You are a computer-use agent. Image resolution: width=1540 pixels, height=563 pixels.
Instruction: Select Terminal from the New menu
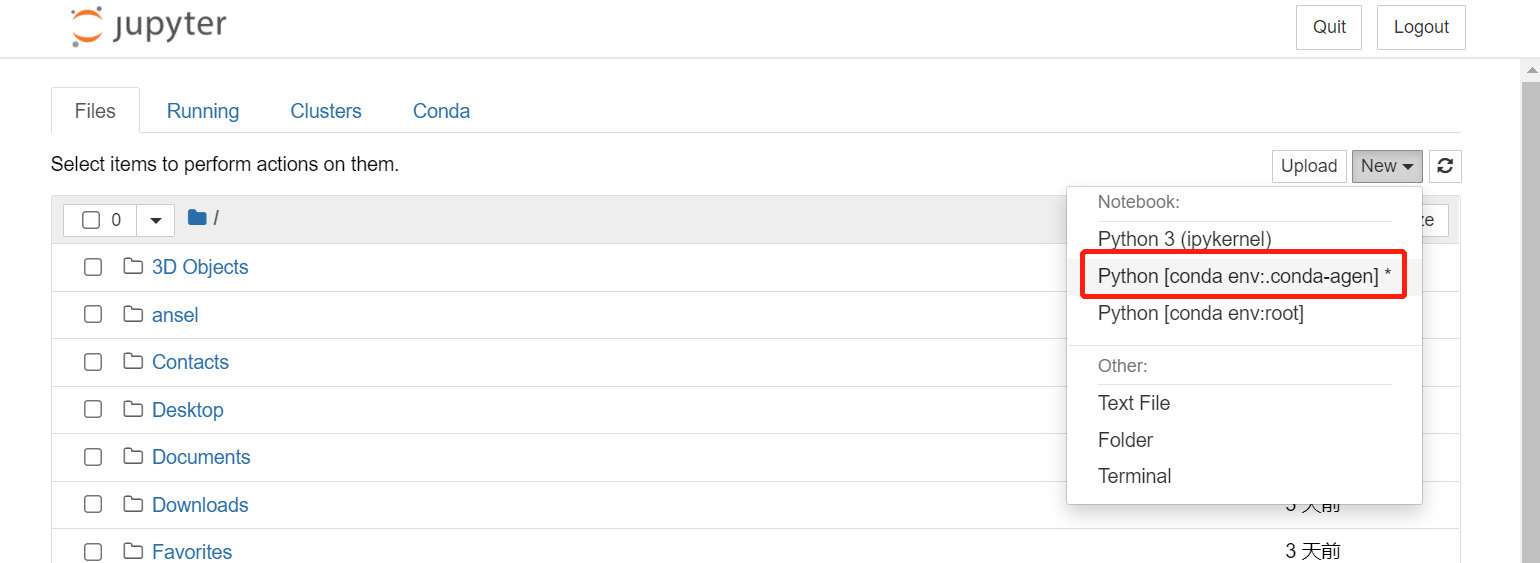(x=1134, y=477)
